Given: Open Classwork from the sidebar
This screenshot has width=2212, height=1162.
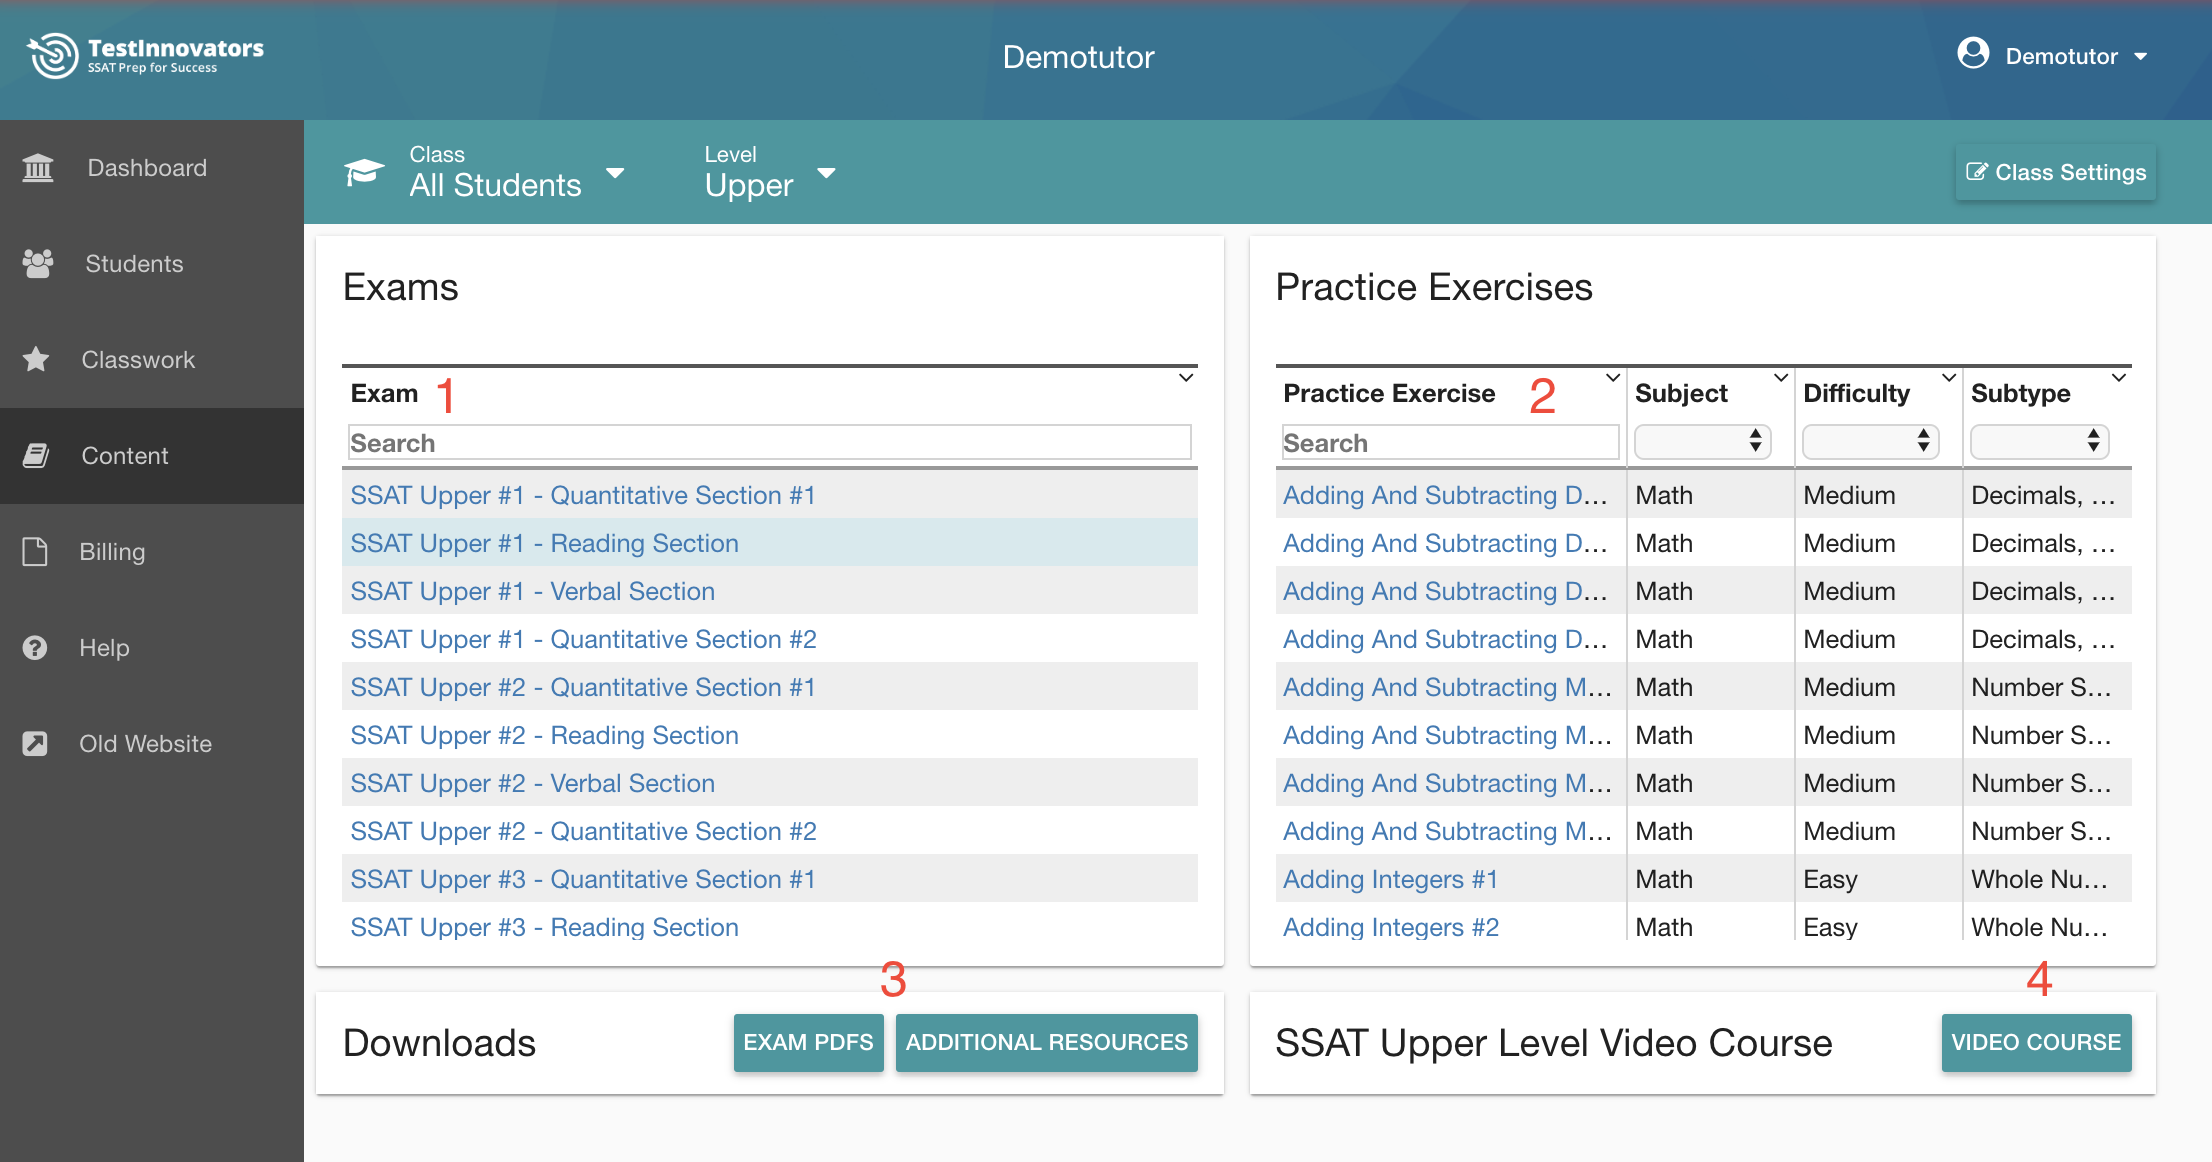Looking at the screenshot, I should [x=152, y=360].
